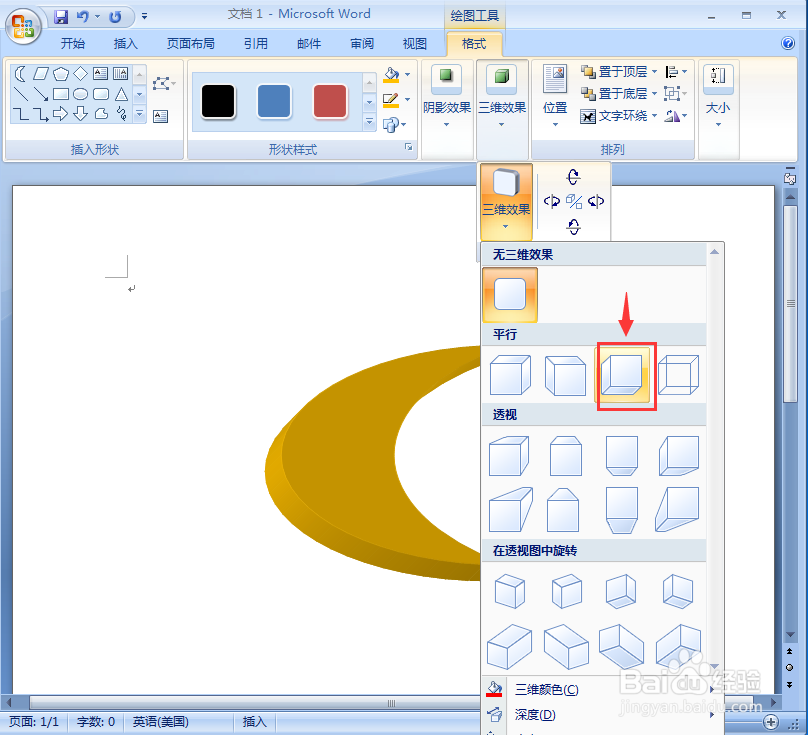Click the 三维效果 ribbon button

[x=502, y=96]
